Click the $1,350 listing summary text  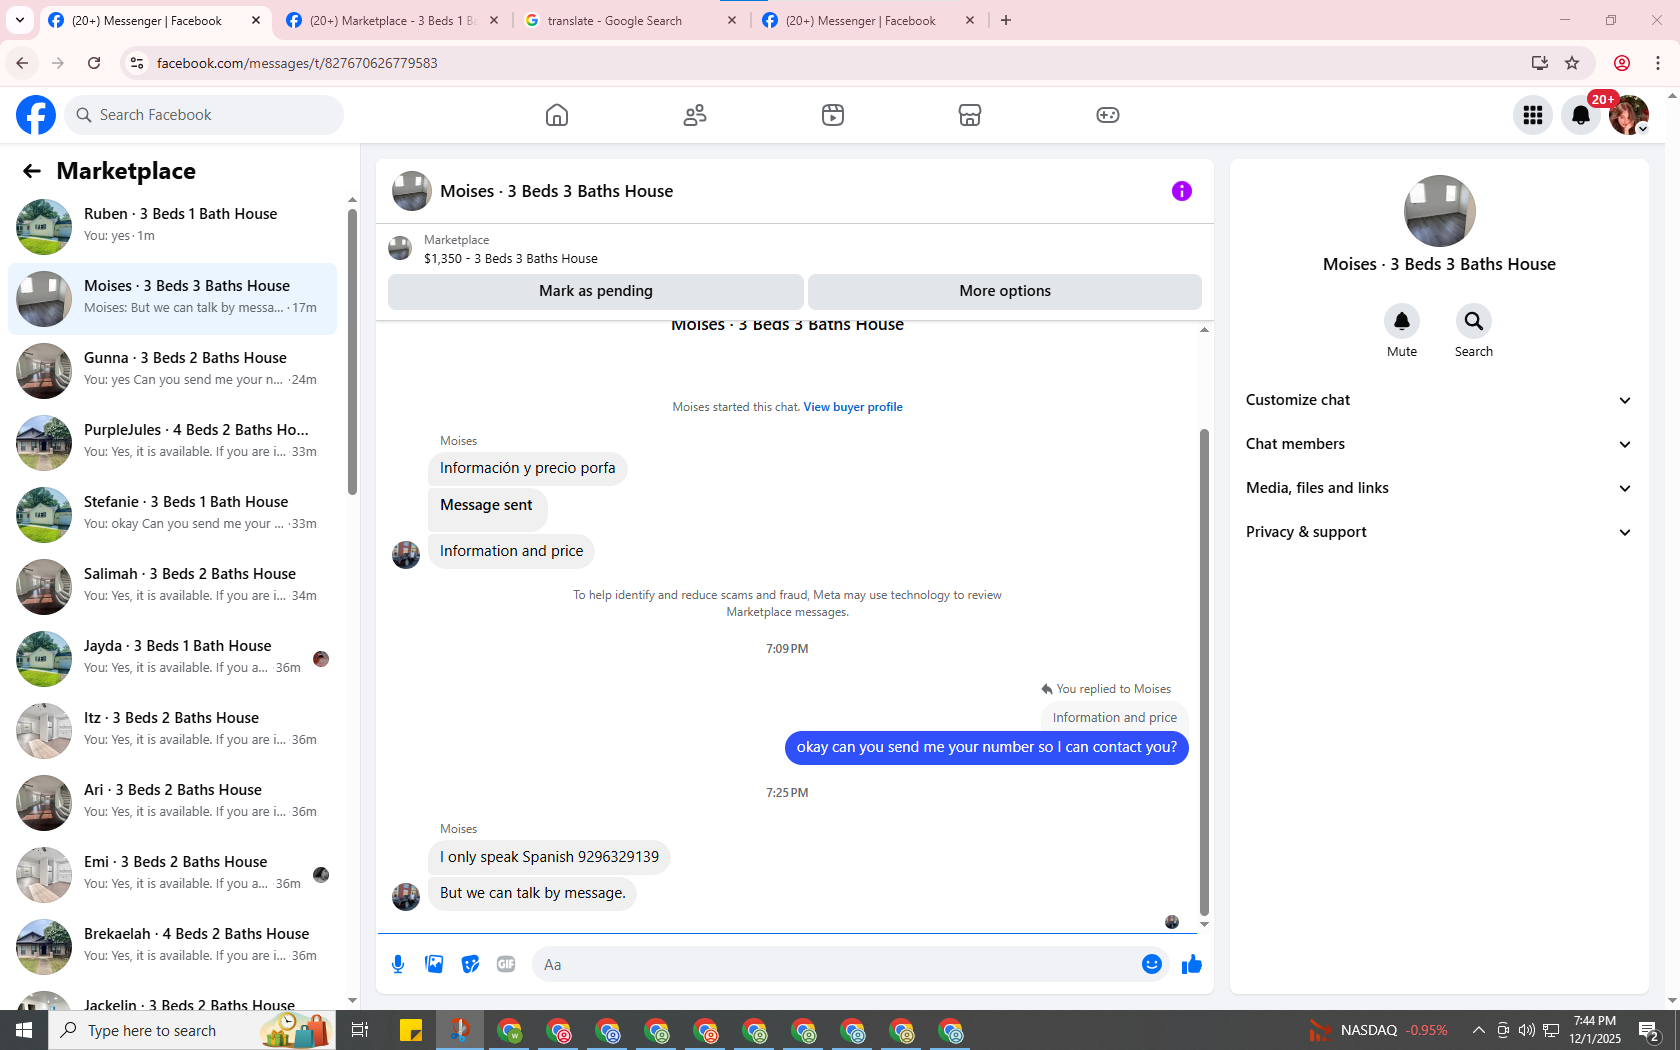(510, 258)
